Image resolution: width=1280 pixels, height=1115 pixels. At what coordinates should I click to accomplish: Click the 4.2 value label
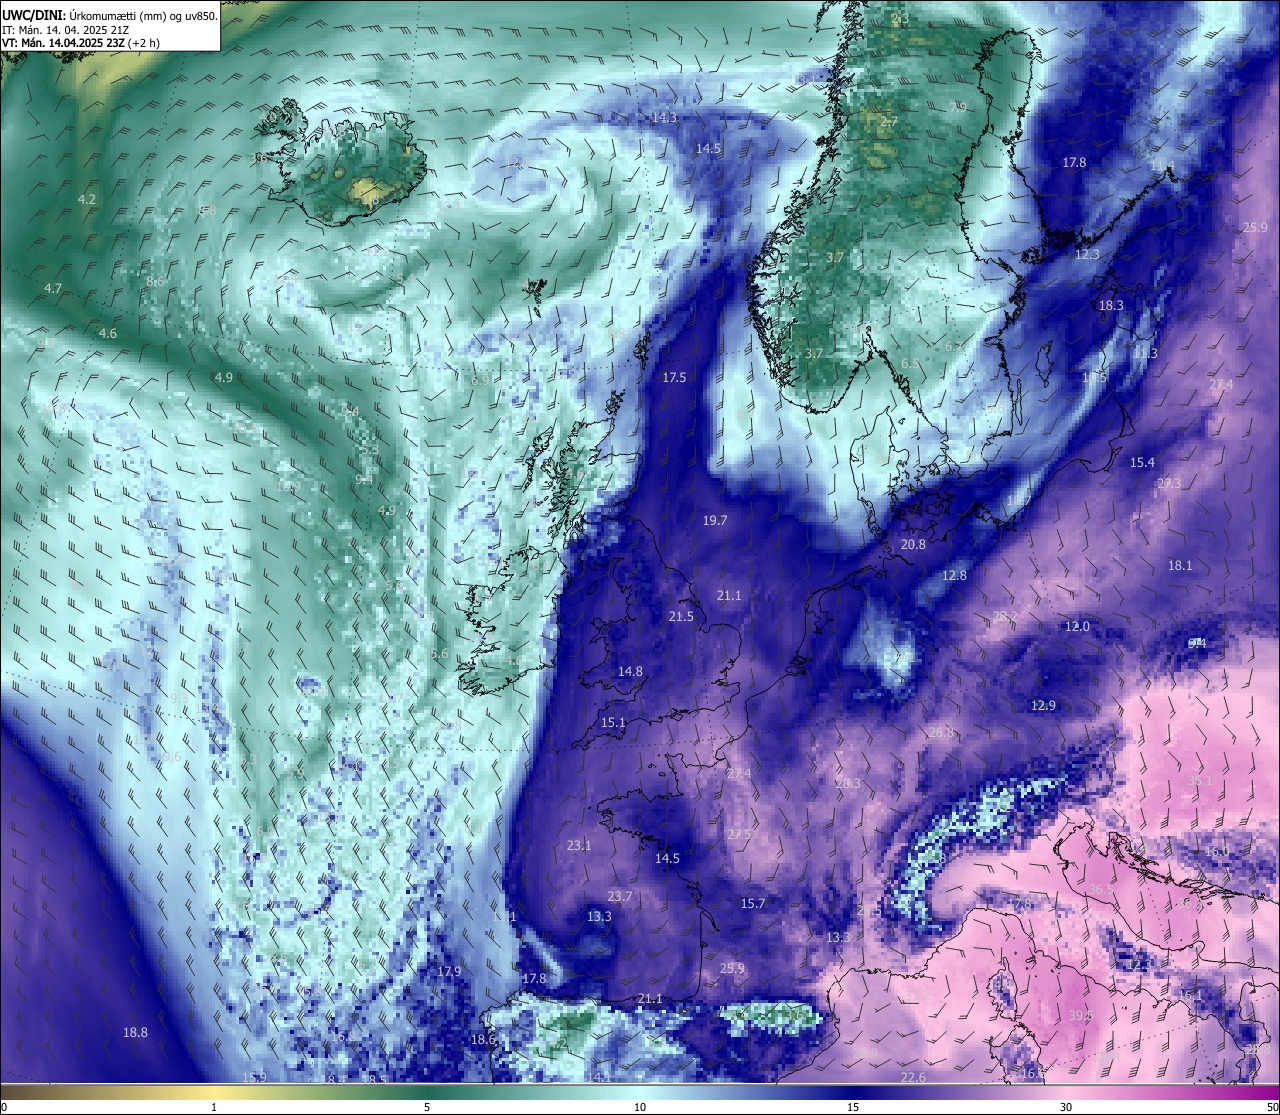pyautogui.click(x=87, y=200)
